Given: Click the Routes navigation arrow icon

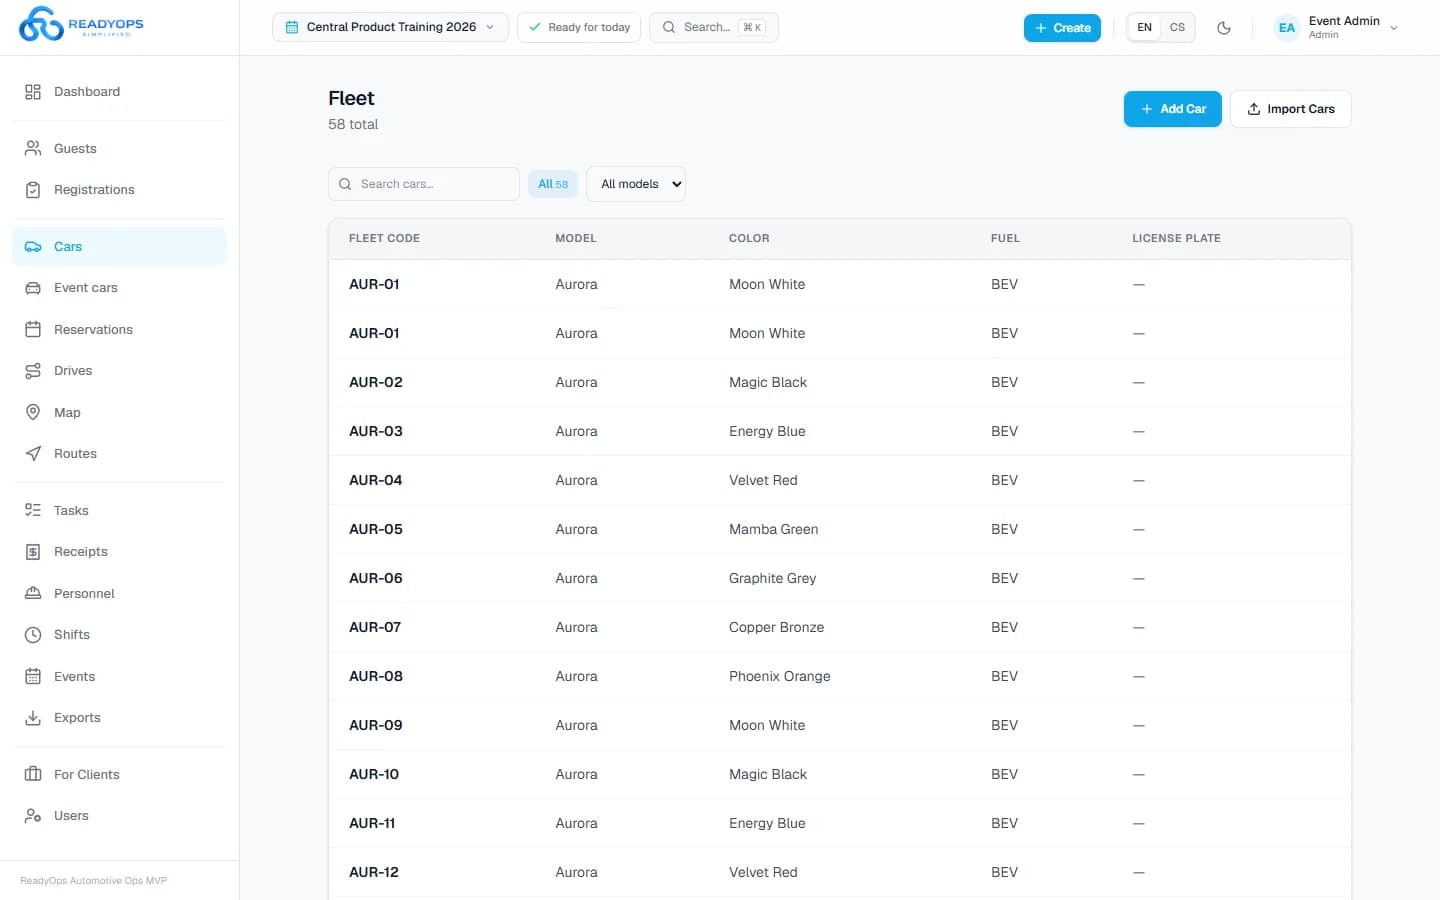Looking at the screenshot, I should (33, 454).
